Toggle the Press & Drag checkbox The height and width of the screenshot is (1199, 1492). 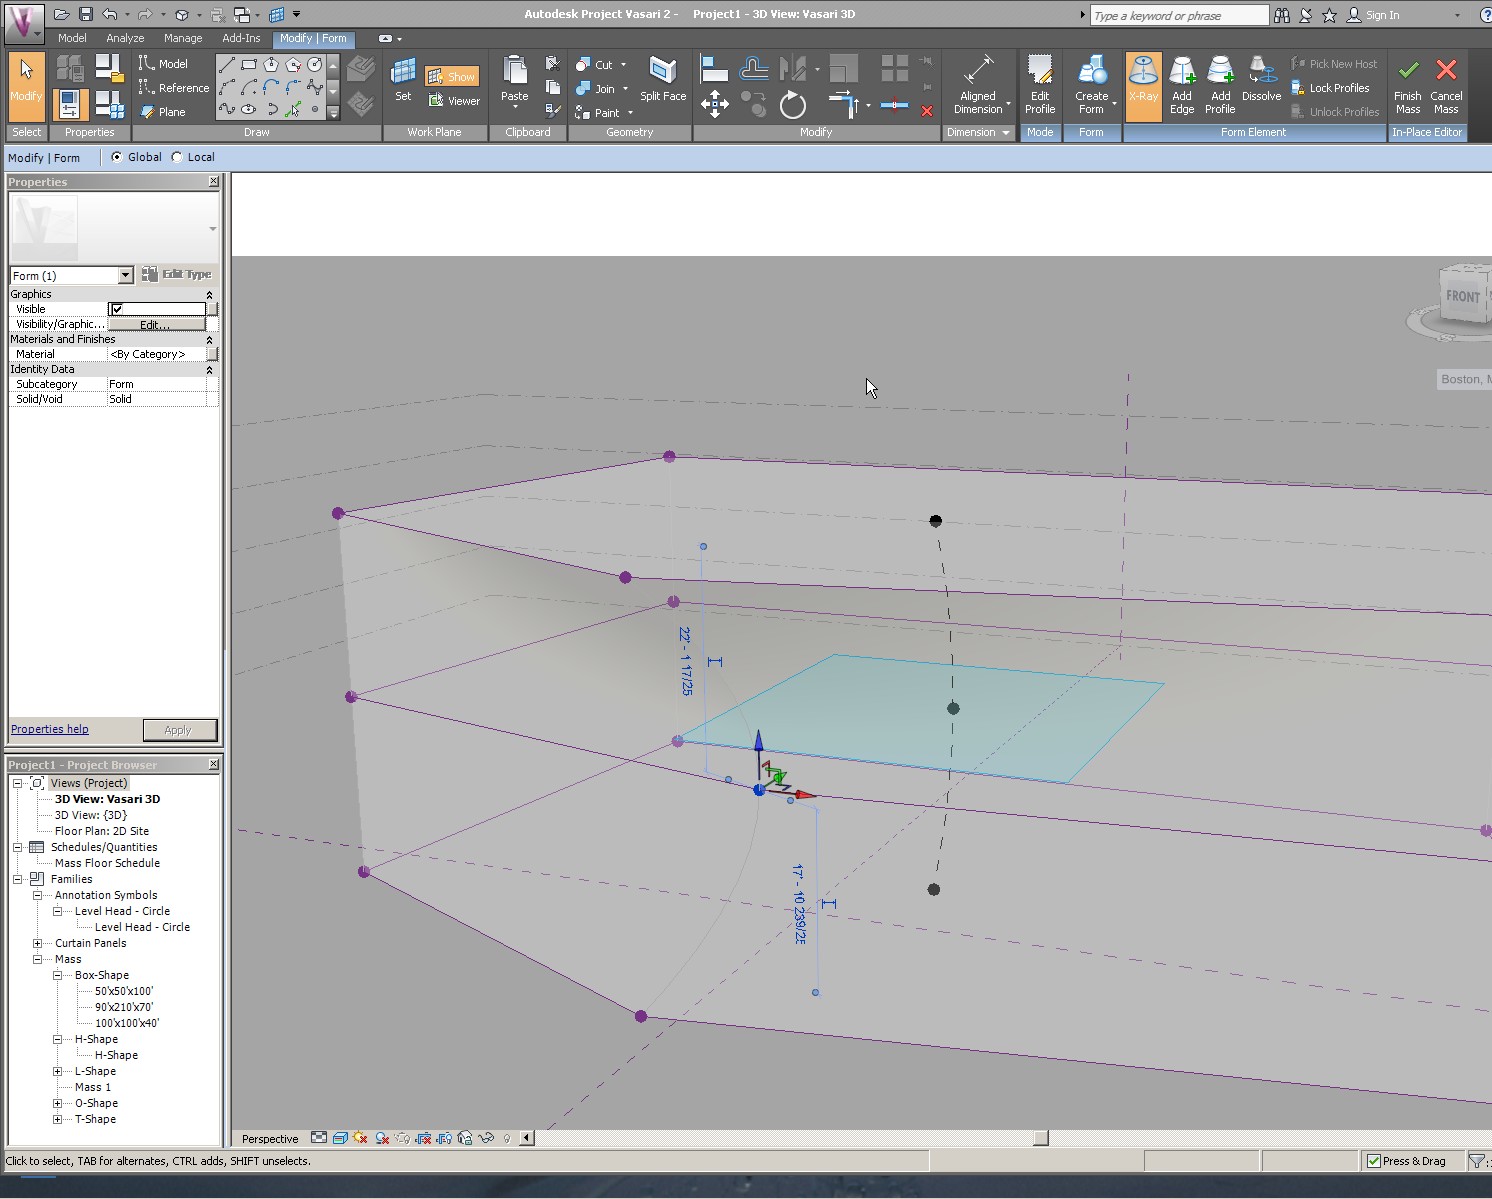pyautogui.click(x=1374, y=1161)
